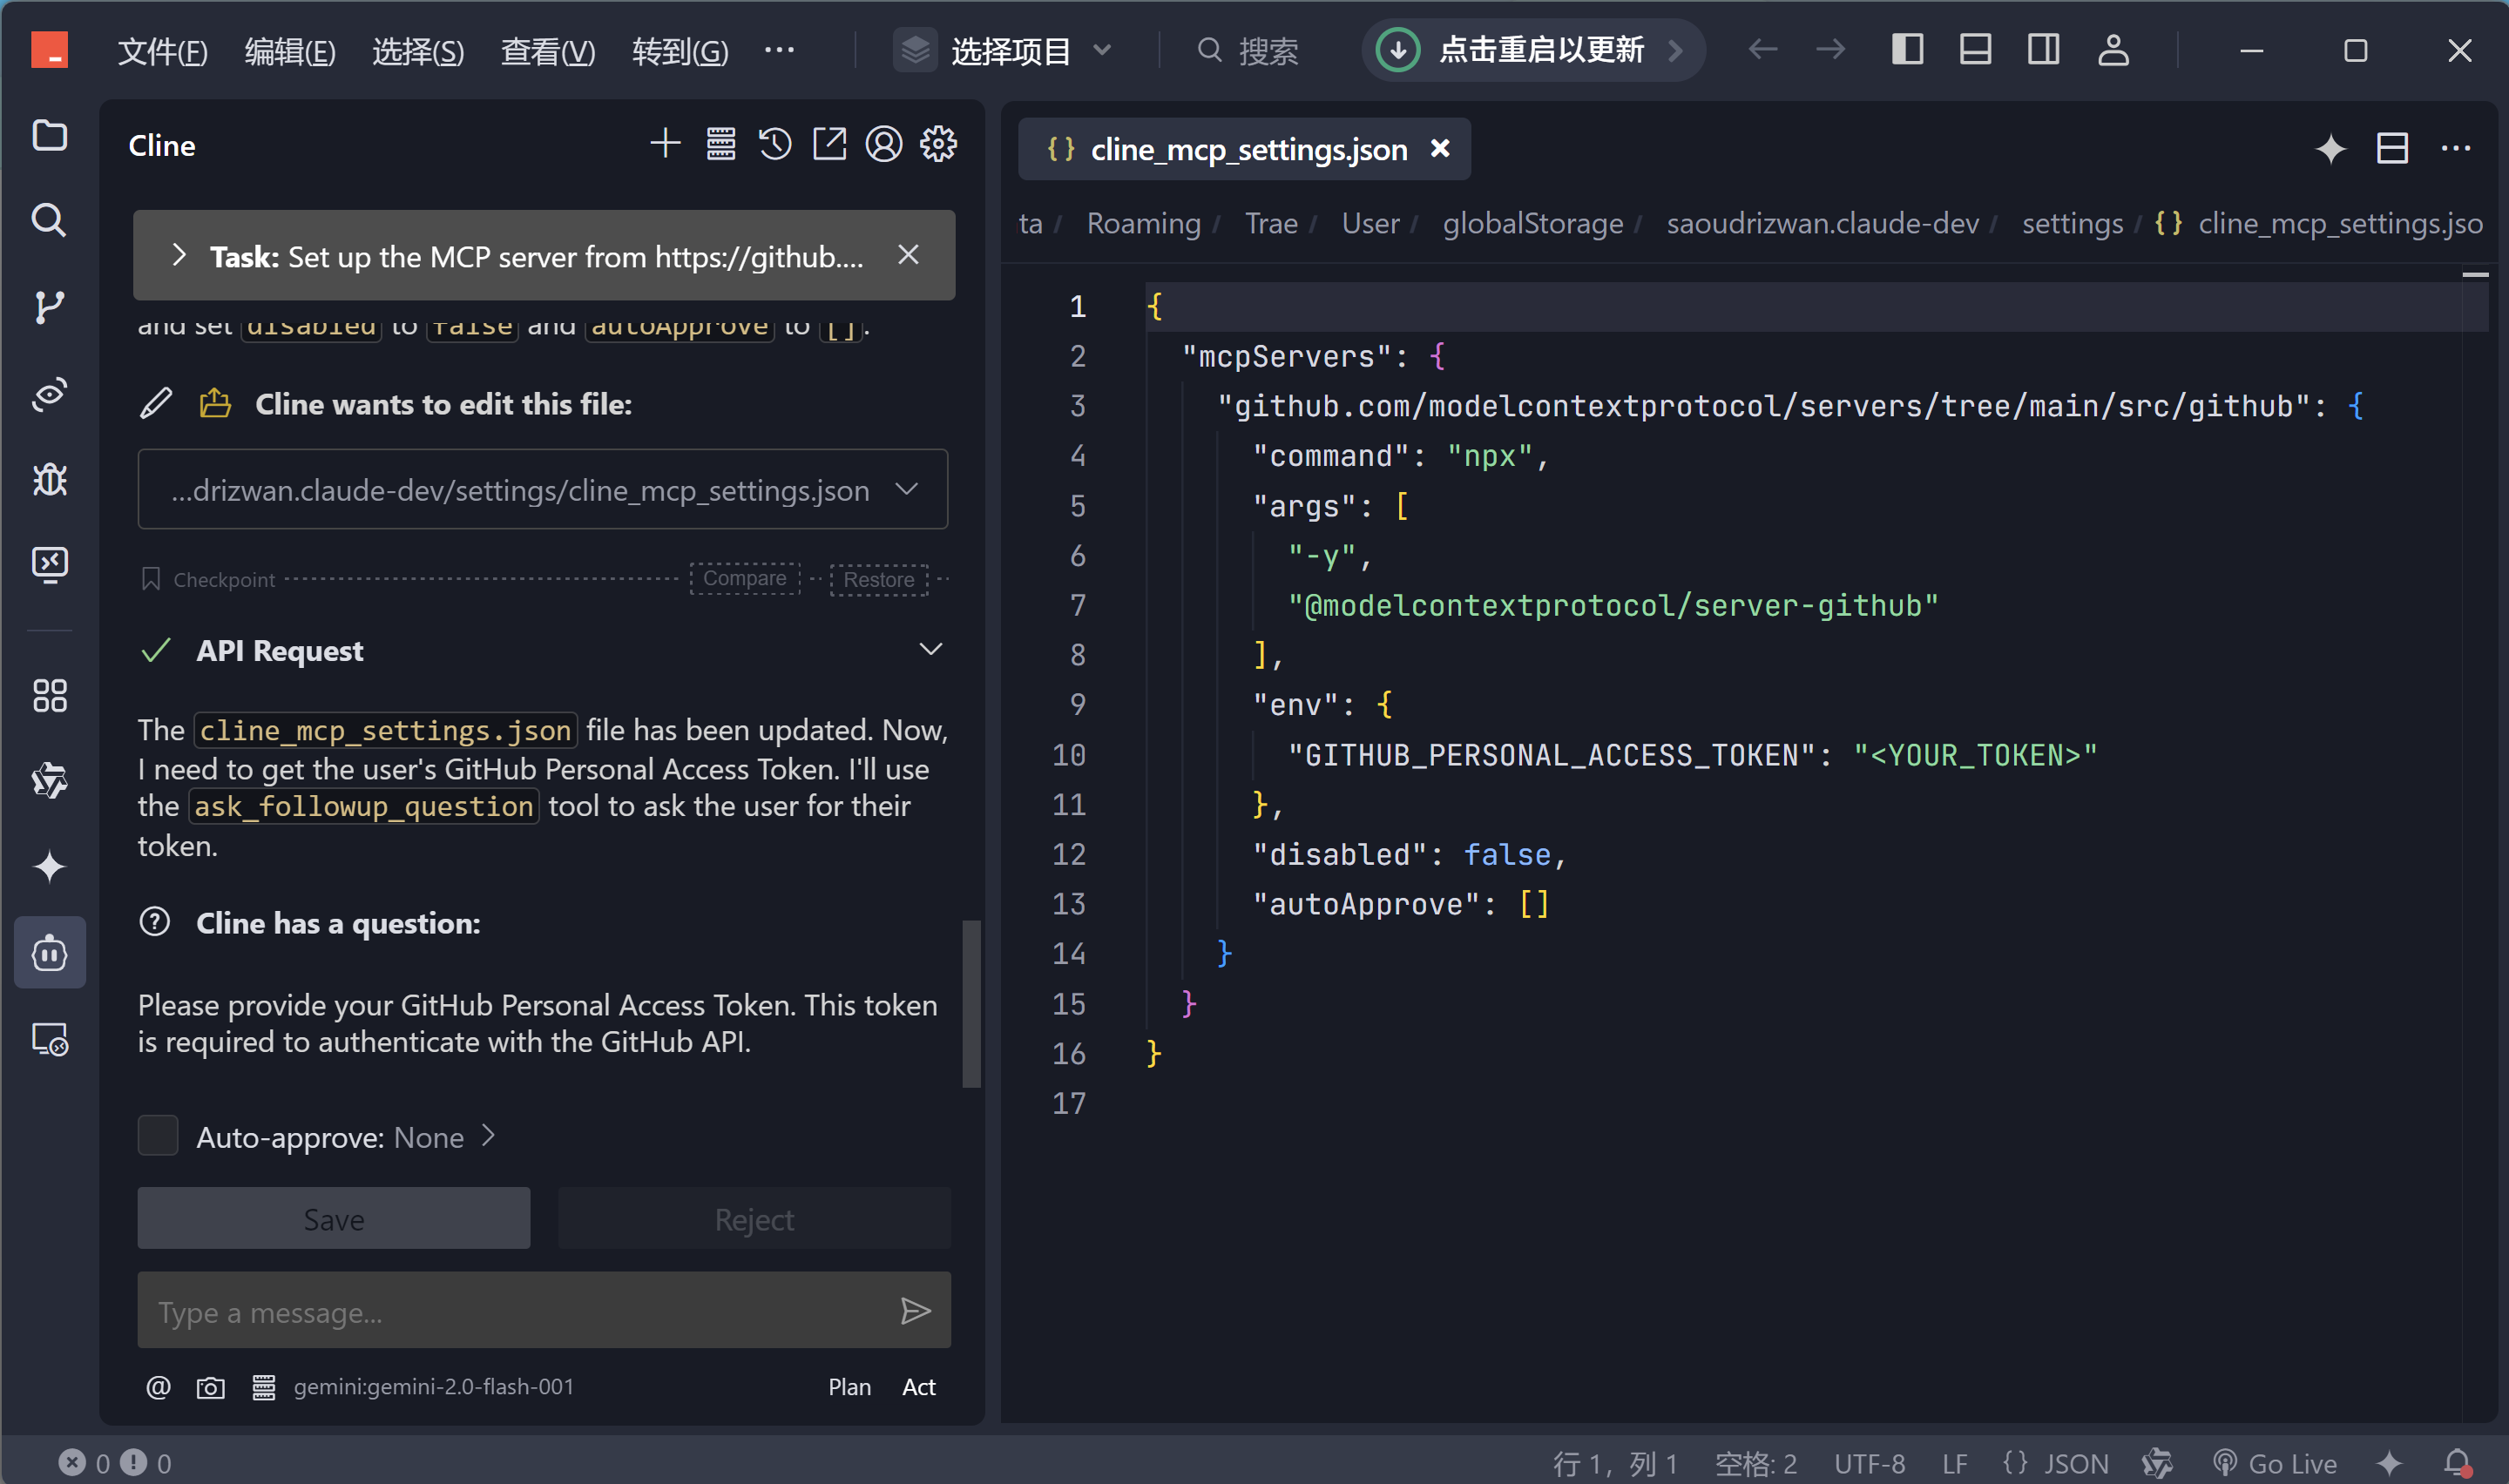Open the Cline history icon

tap(775, 145)
